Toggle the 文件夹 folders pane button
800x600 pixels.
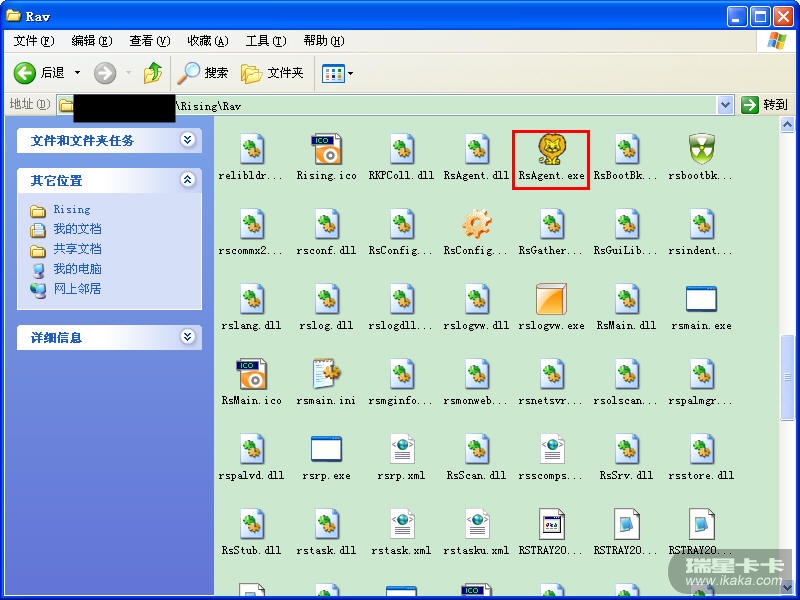point(272,73)
